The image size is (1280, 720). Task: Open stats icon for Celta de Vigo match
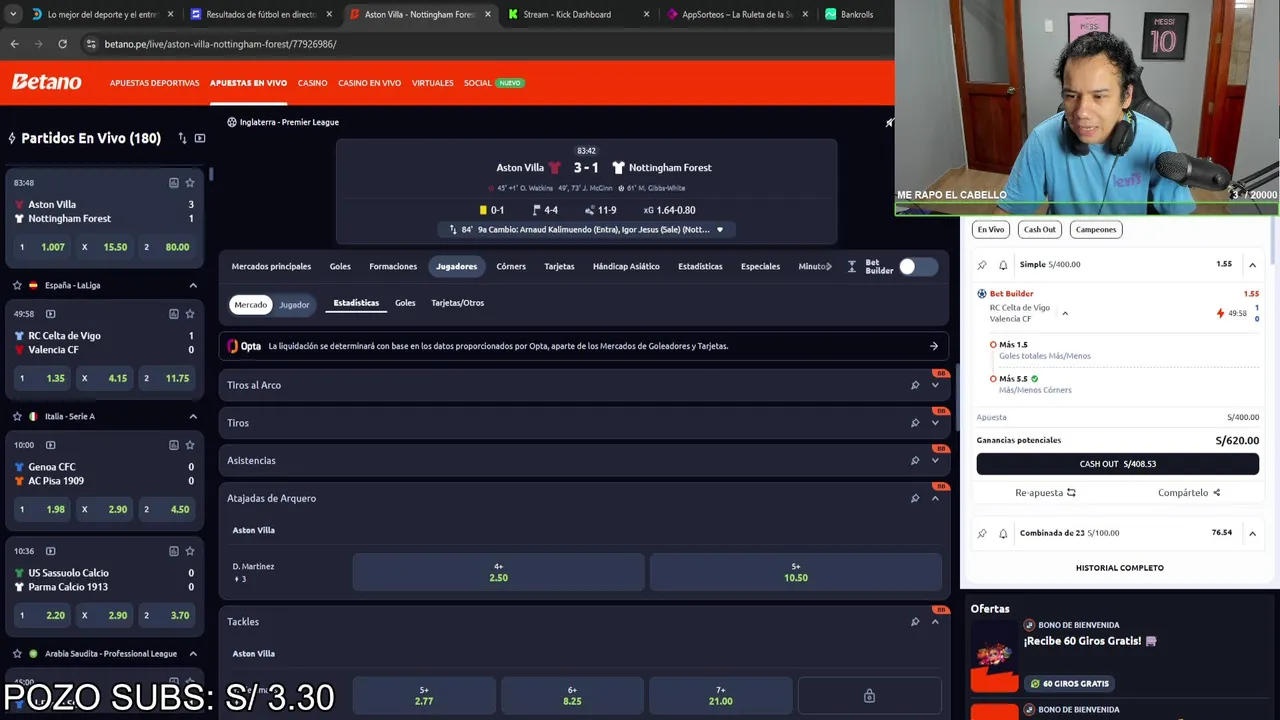tap(173, 314)
